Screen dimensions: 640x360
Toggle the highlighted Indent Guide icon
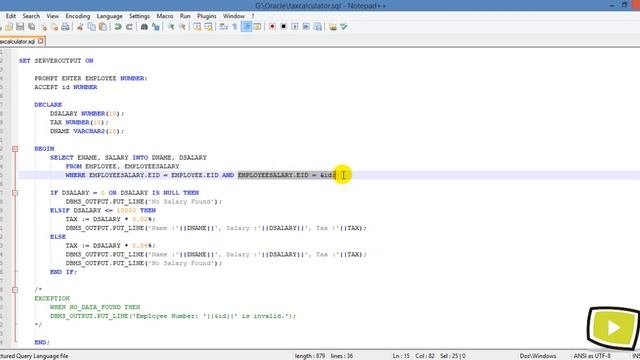[x=247, y=27]
